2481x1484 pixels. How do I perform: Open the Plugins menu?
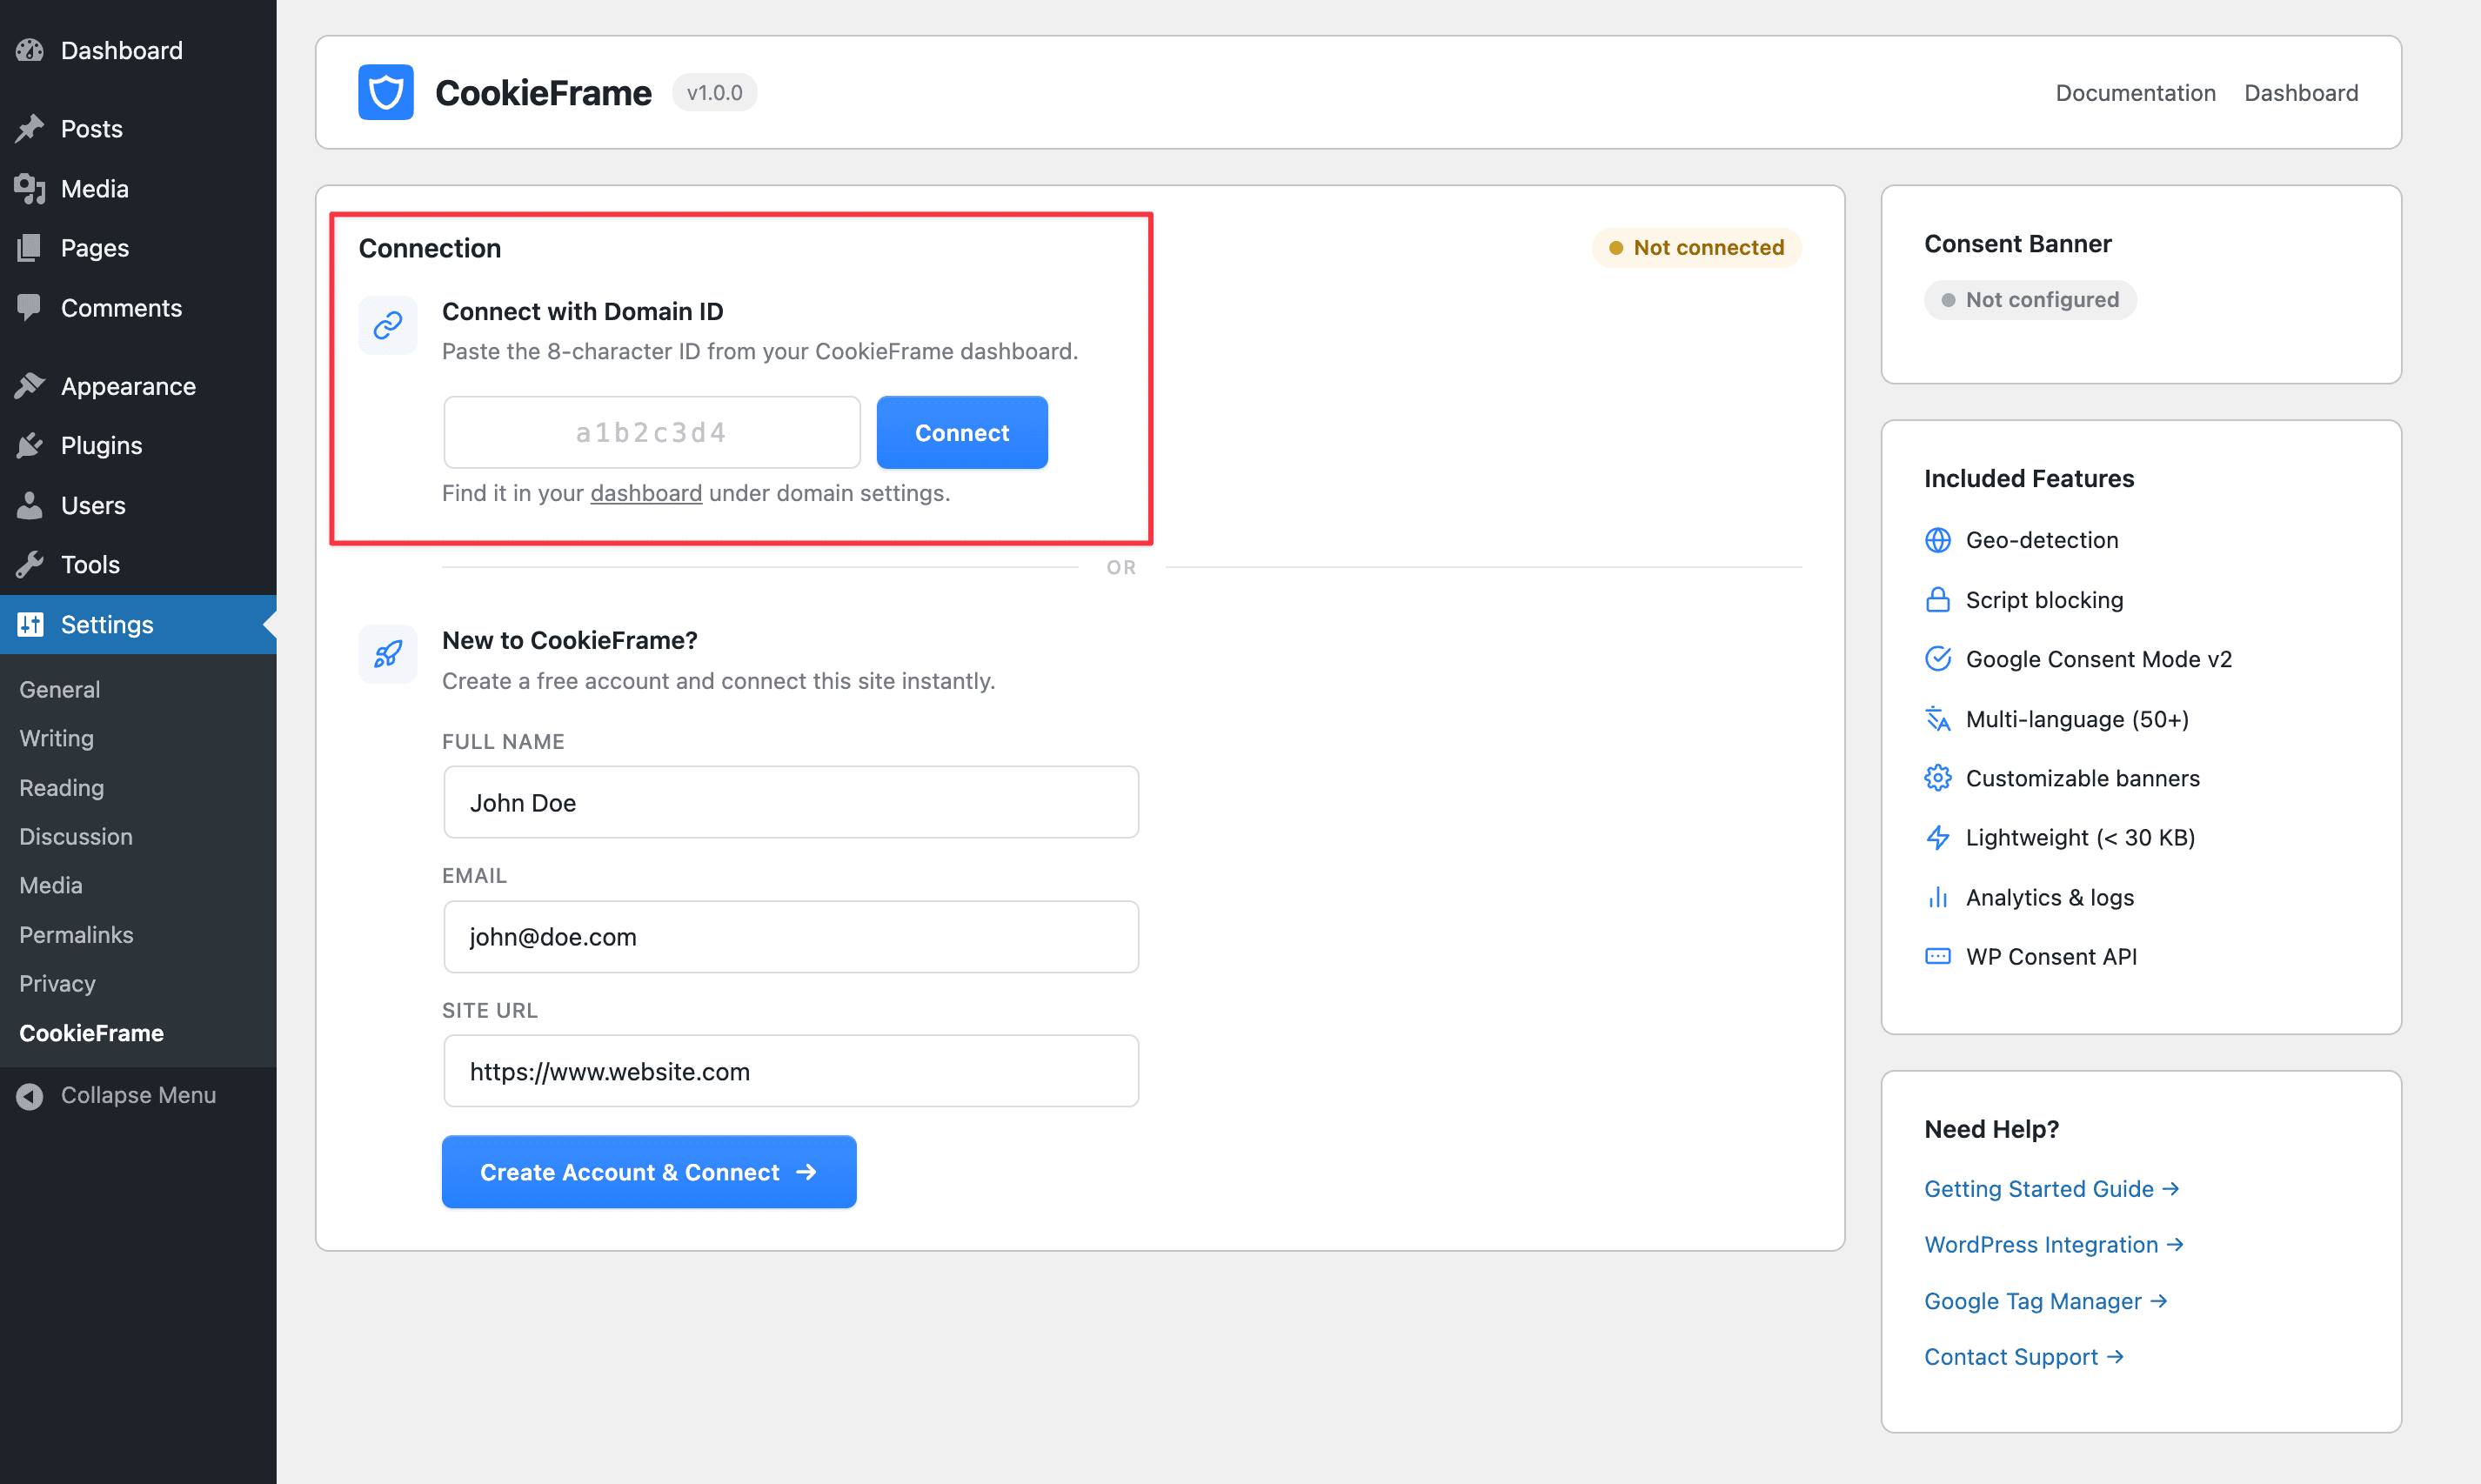138,445
